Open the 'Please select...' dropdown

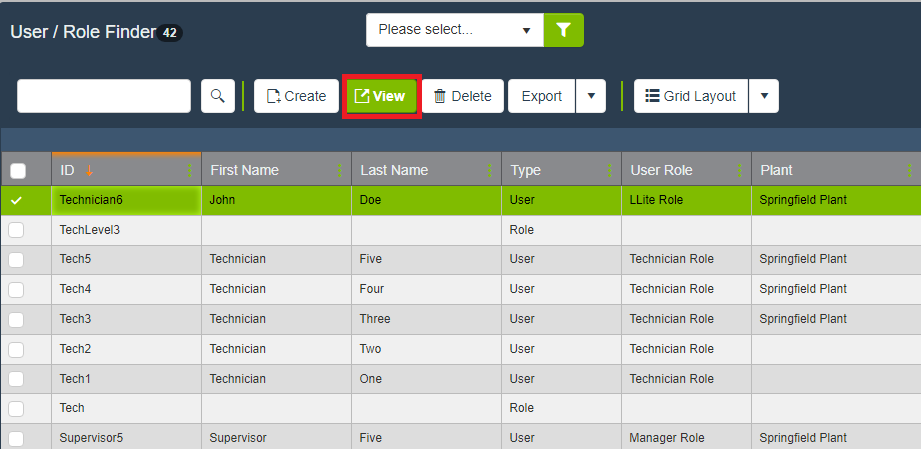coord(454,30)
